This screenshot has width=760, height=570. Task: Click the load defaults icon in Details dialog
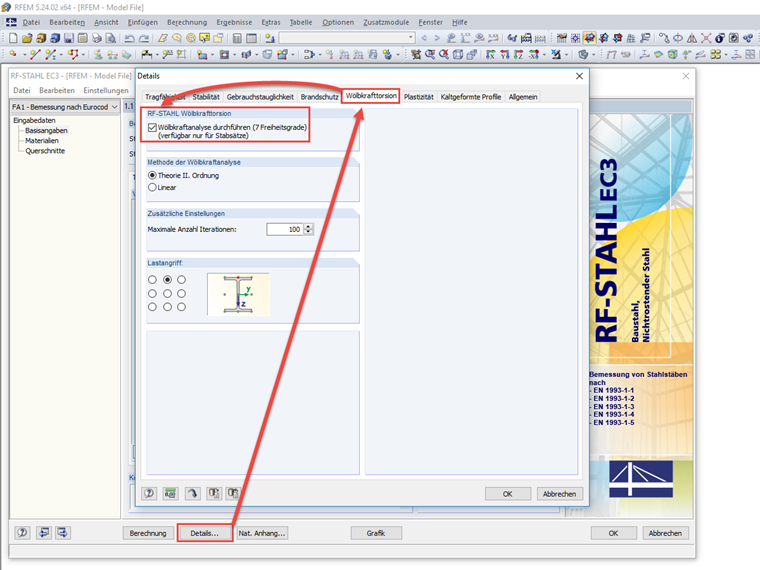coord(214,493)
